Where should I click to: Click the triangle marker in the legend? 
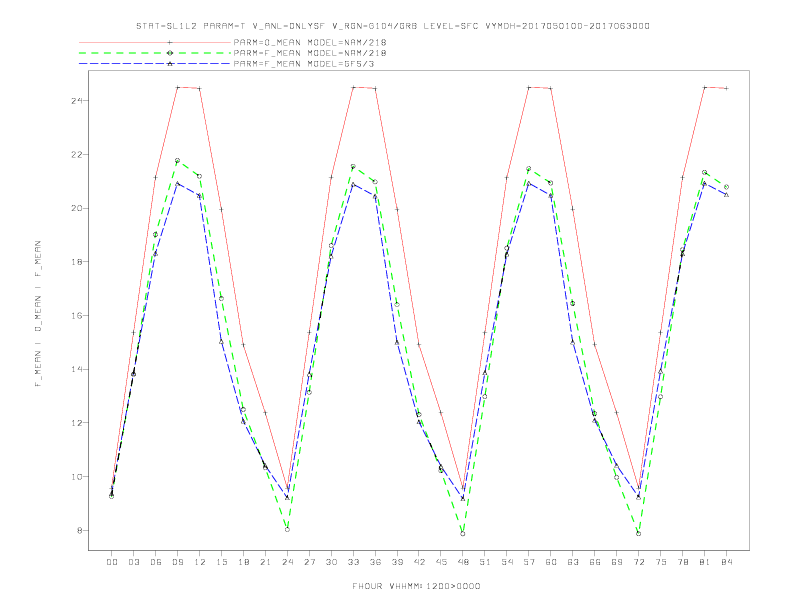170,64
